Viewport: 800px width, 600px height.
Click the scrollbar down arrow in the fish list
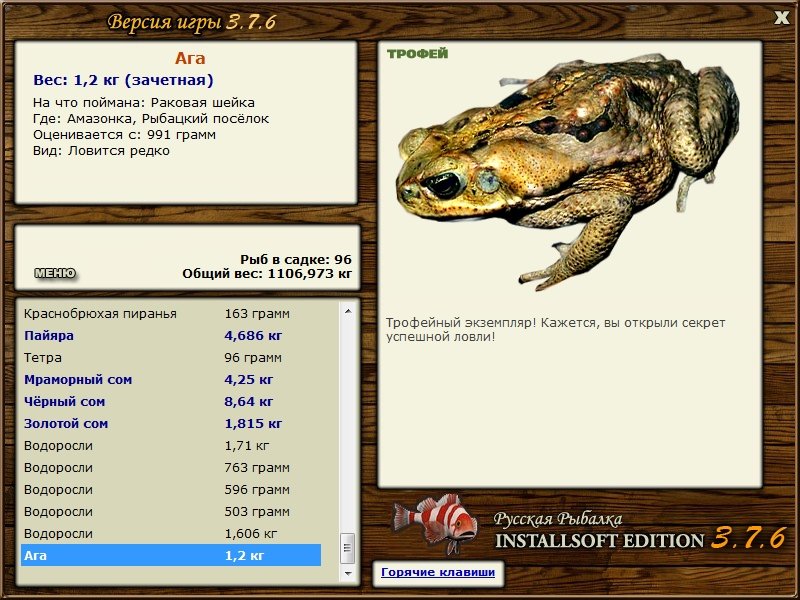(348, 574)
